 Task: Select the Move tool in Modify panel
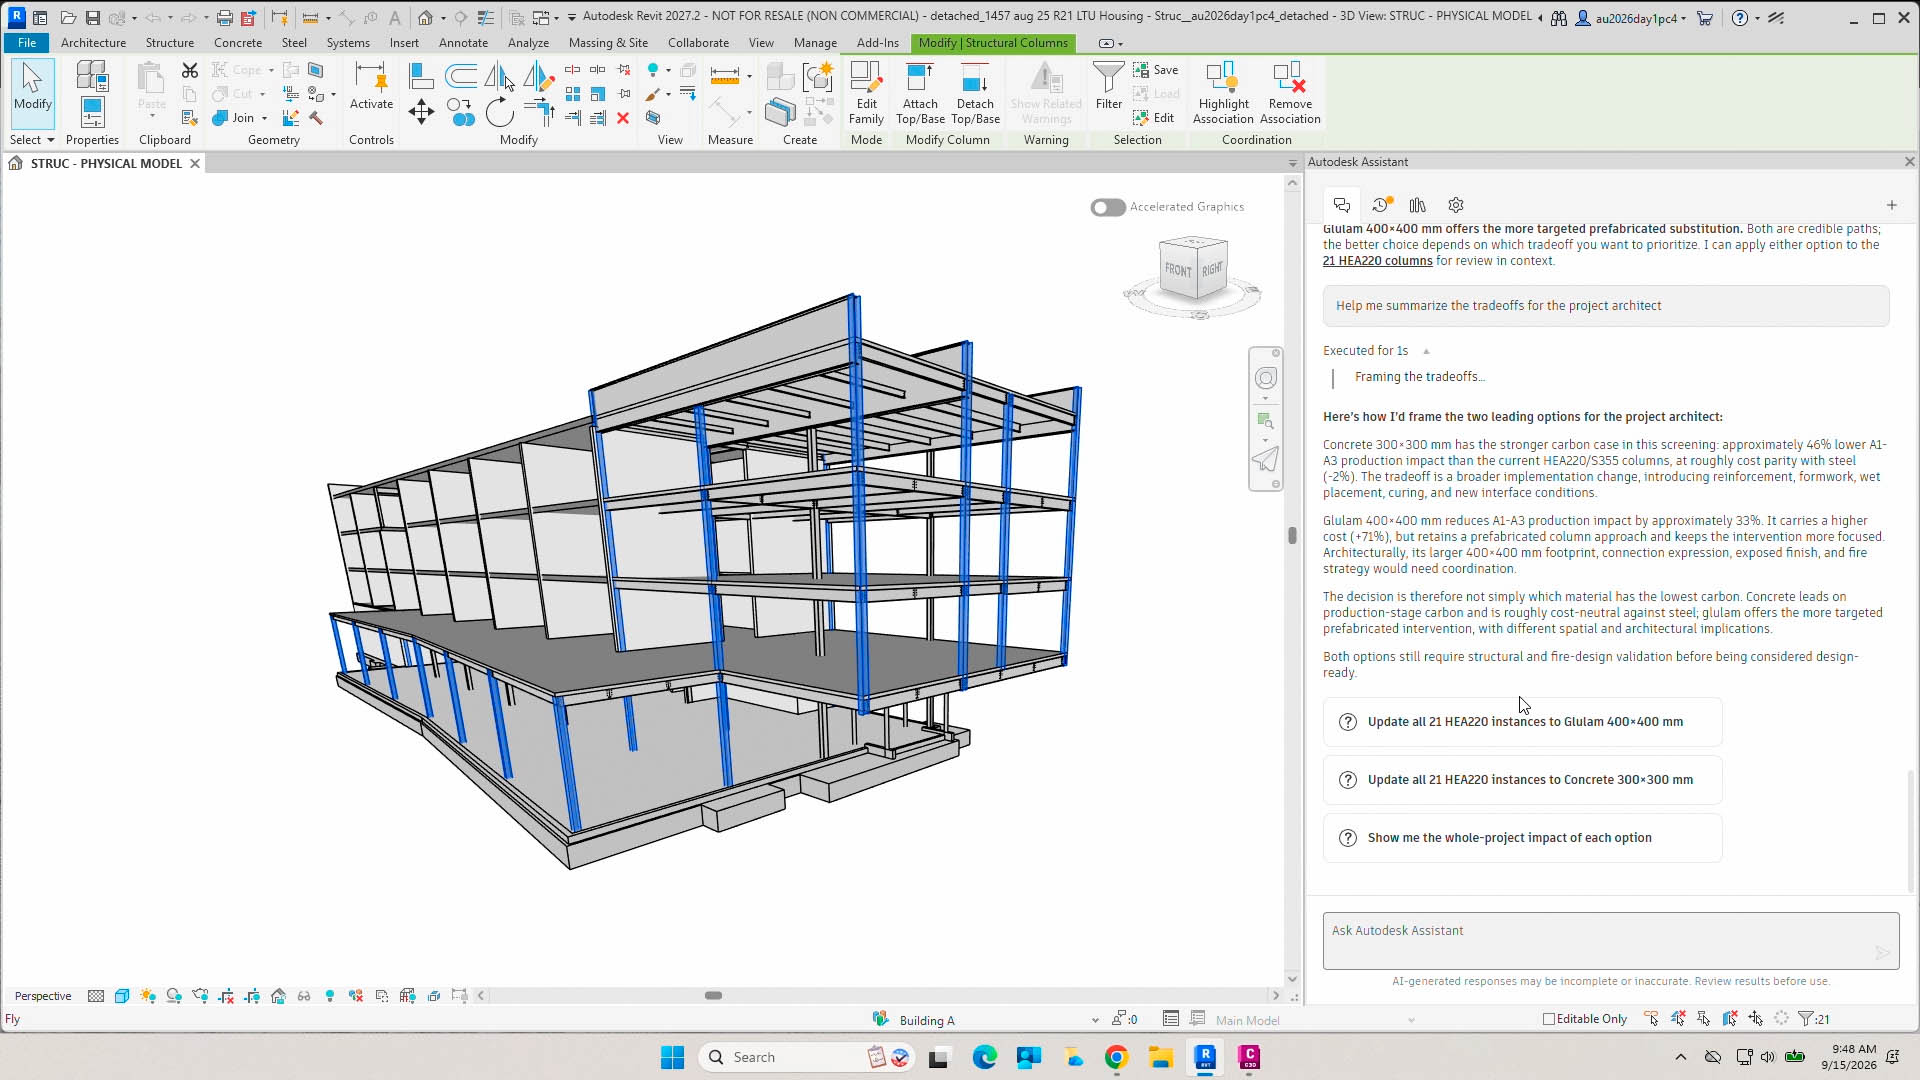pyautogui.click(x=421, y=111)
